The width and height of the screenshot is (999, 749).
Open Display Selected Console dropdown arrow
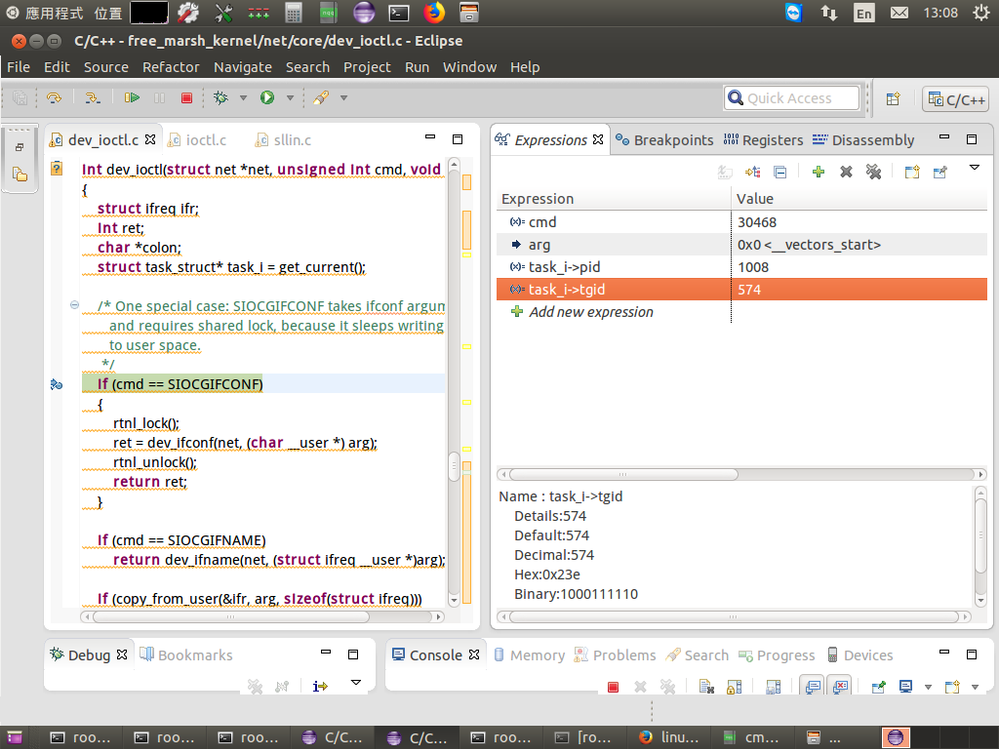(928, 687)
